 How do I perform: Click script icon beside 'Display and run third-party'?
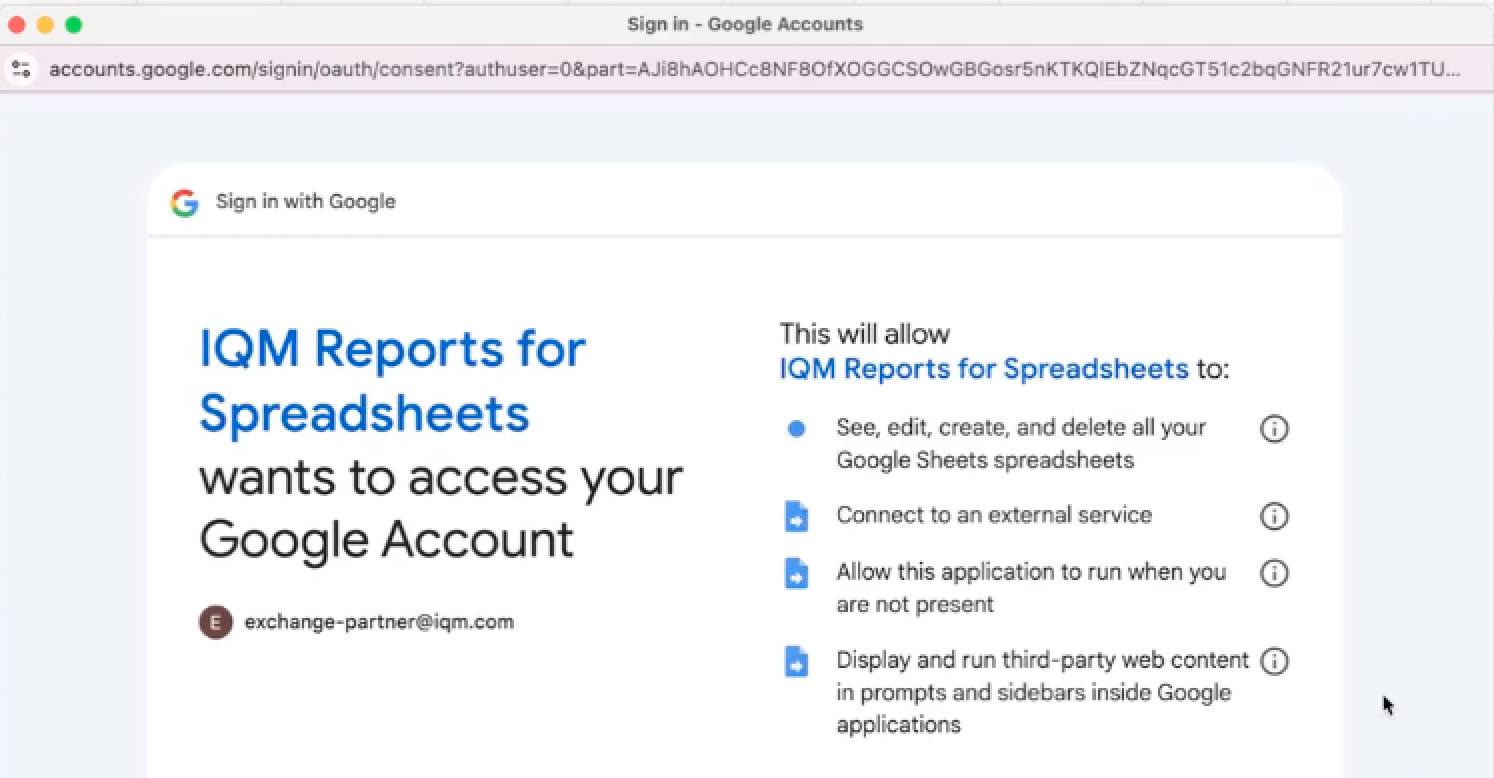[796, 662]
